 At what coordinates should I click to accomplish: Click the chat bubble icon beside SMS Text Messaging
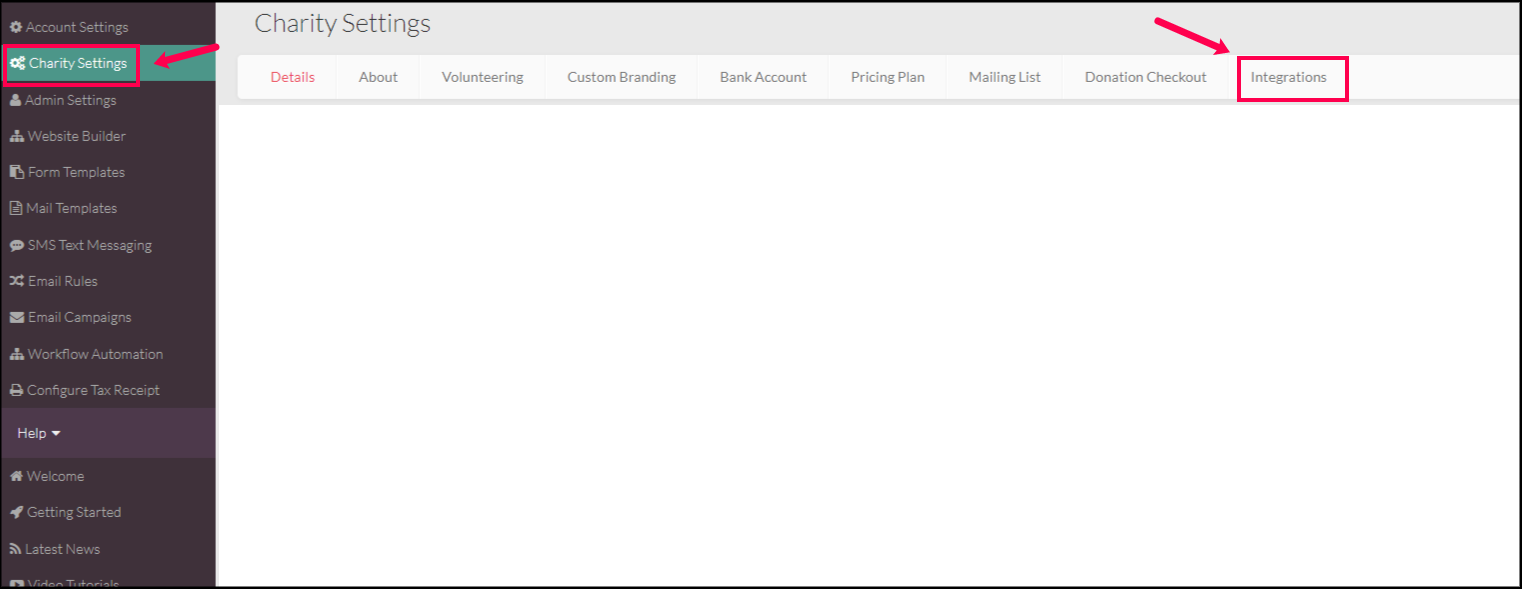pos(17,245)
